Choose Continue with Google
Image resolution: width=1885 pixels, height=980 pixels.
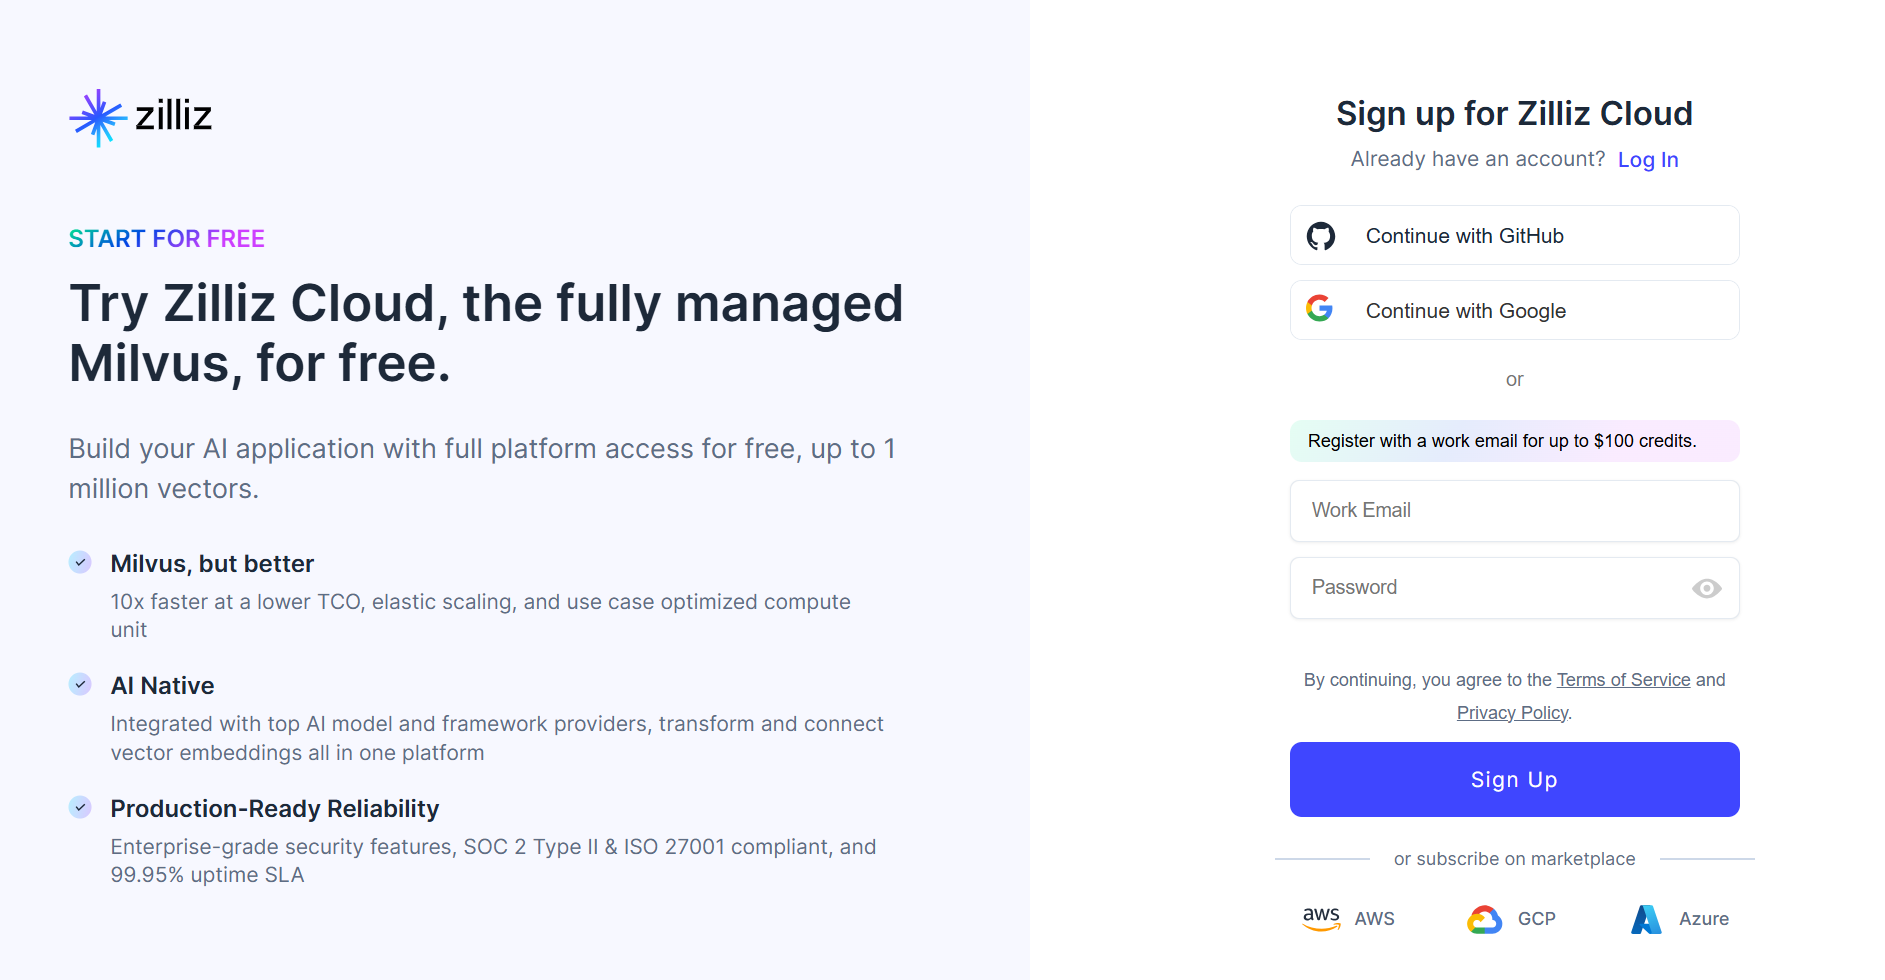point(1514,311)
